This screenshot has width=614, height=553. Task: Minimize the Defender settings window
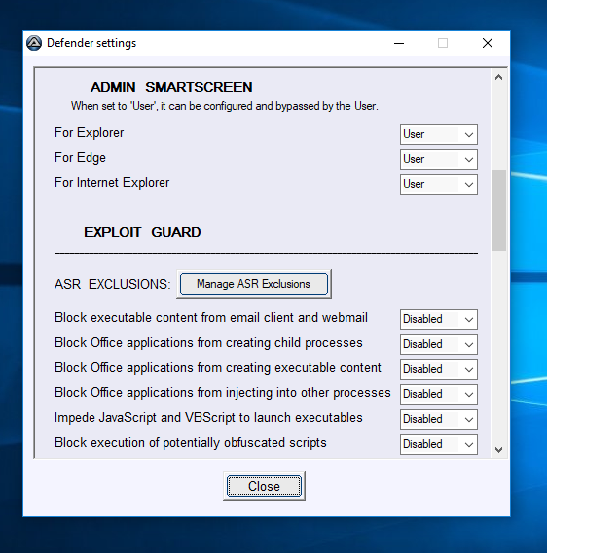pos(399,43)
